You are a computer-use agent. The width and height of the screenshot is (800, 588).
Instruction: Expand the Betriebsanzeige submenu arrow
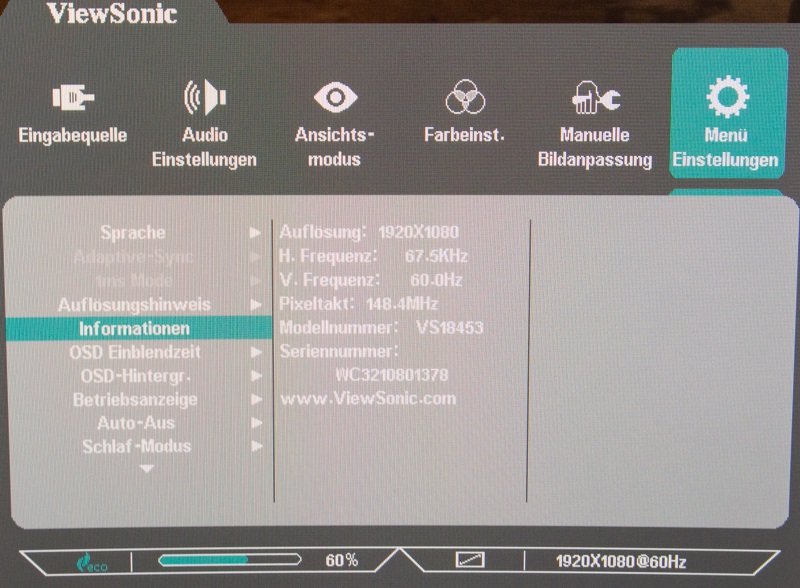256,399
